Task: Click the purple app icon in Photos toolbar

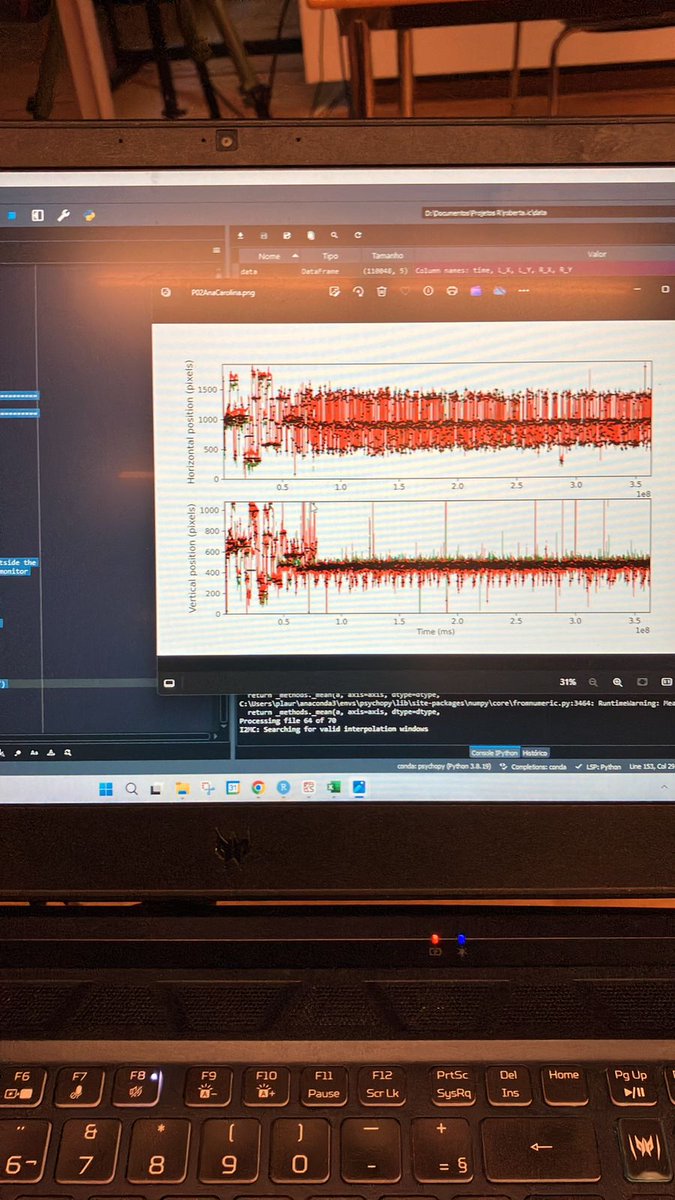Action: [x=475, y=291]
